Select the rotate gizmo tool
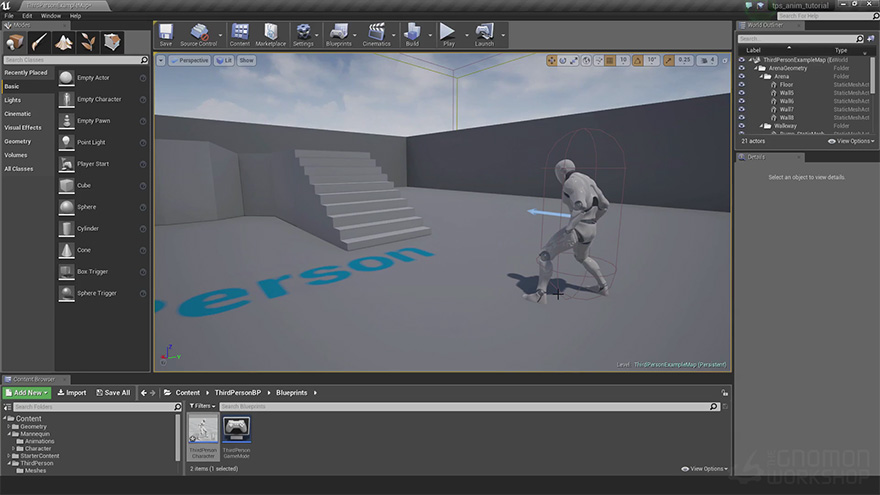880x495 pixels. point(563,61)
